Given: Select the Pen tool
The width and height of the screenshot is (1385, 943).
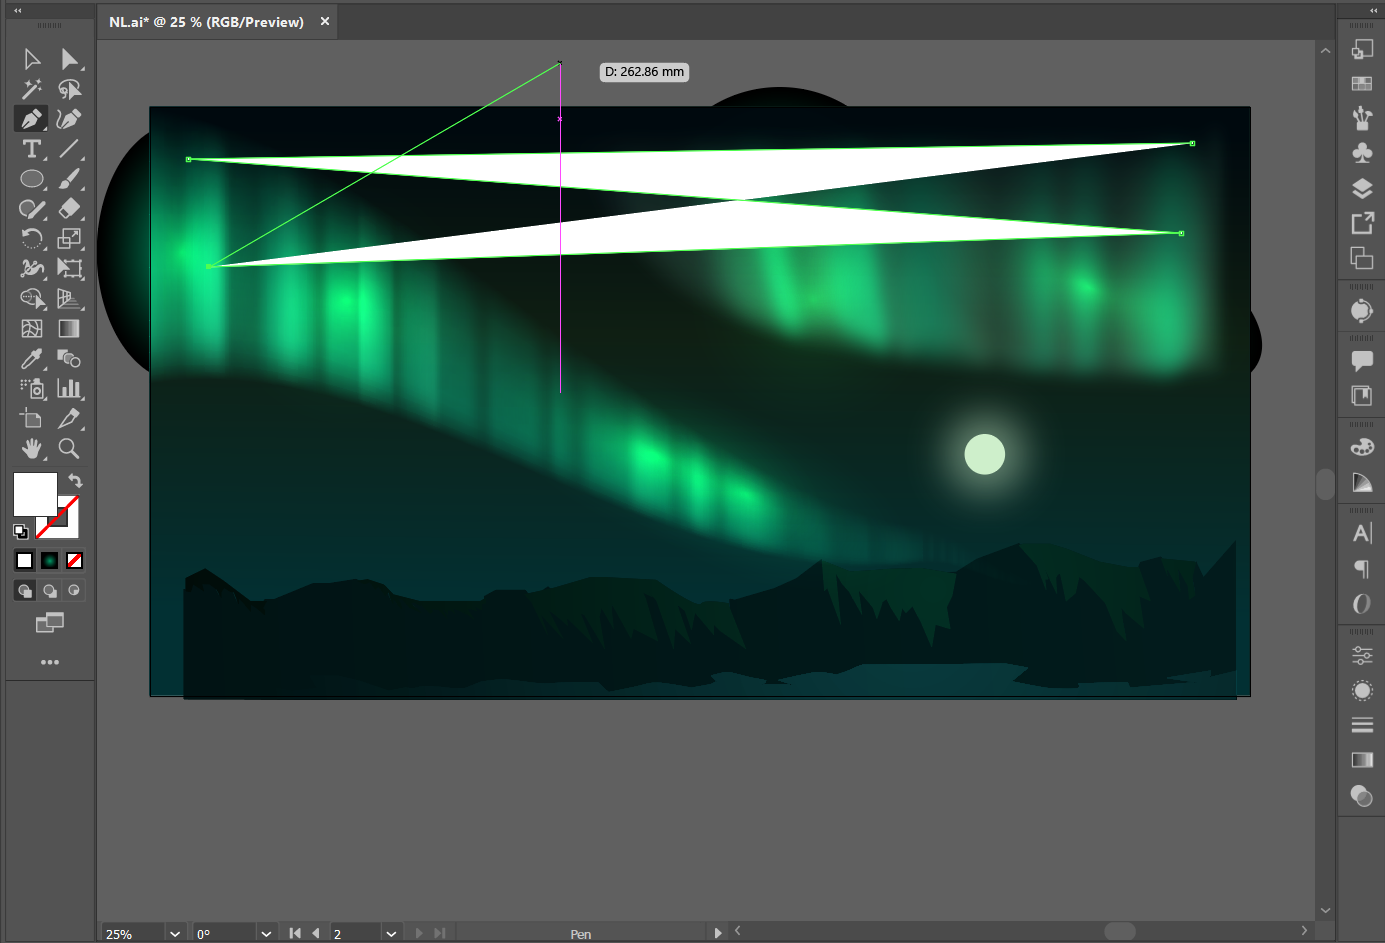Looking at the screenshot, I should (32, 119).
